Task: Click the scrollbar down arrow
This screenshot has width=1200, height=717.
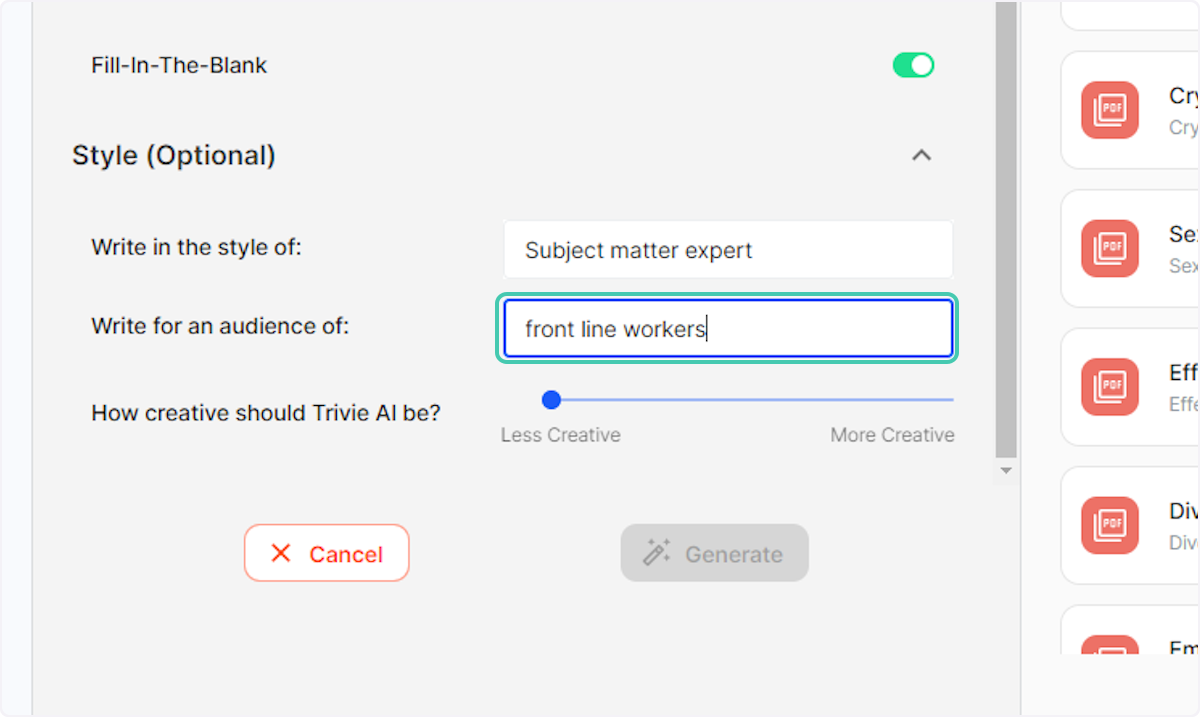Action: coord(1006,471)
